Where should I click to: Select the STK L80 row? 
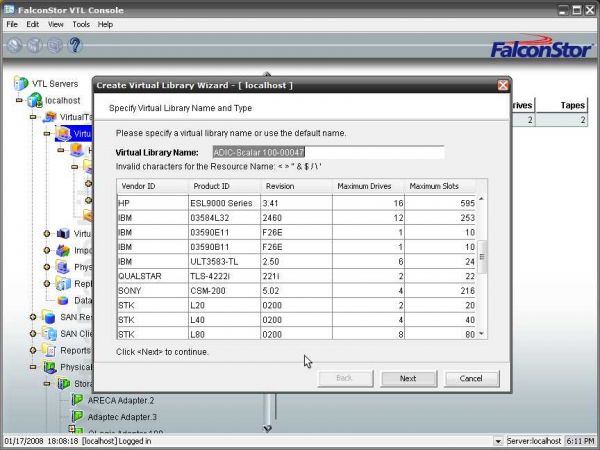(x=297, y=333)
